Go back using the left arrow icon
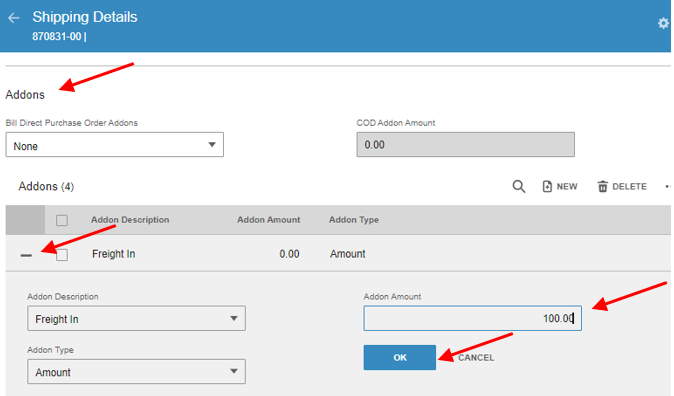This screenshot has width=674, height=396. [x=14, y=18]
